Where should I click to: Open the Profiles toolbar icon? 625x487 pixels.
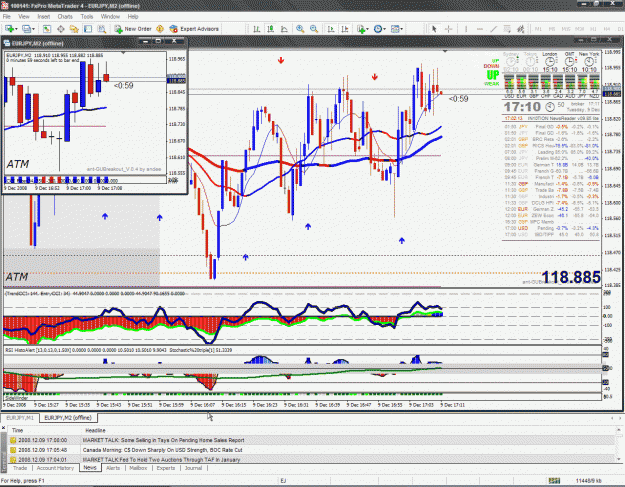click(x=26, y=29)
